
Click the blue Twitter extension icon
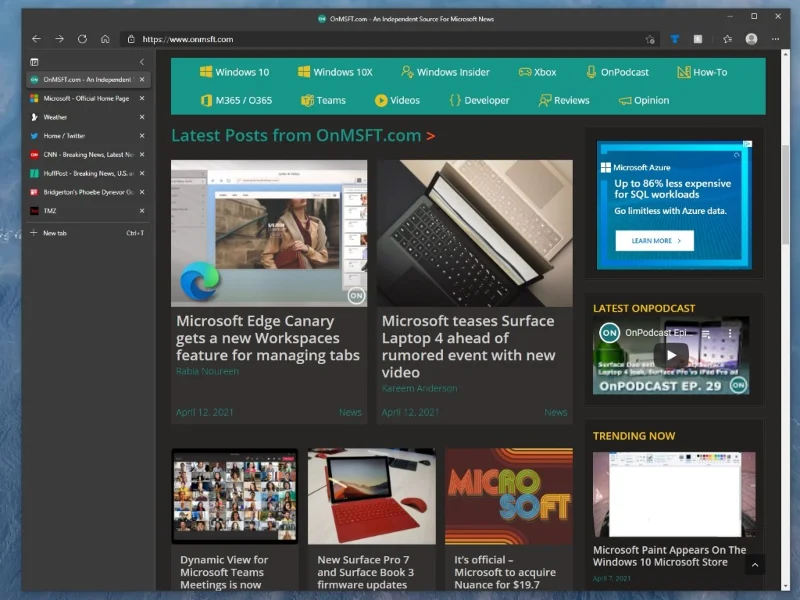(675, 39)
